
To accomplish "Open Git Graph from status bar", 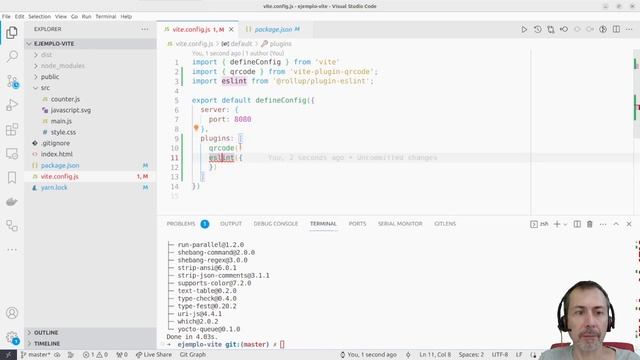I will point(193,355).
